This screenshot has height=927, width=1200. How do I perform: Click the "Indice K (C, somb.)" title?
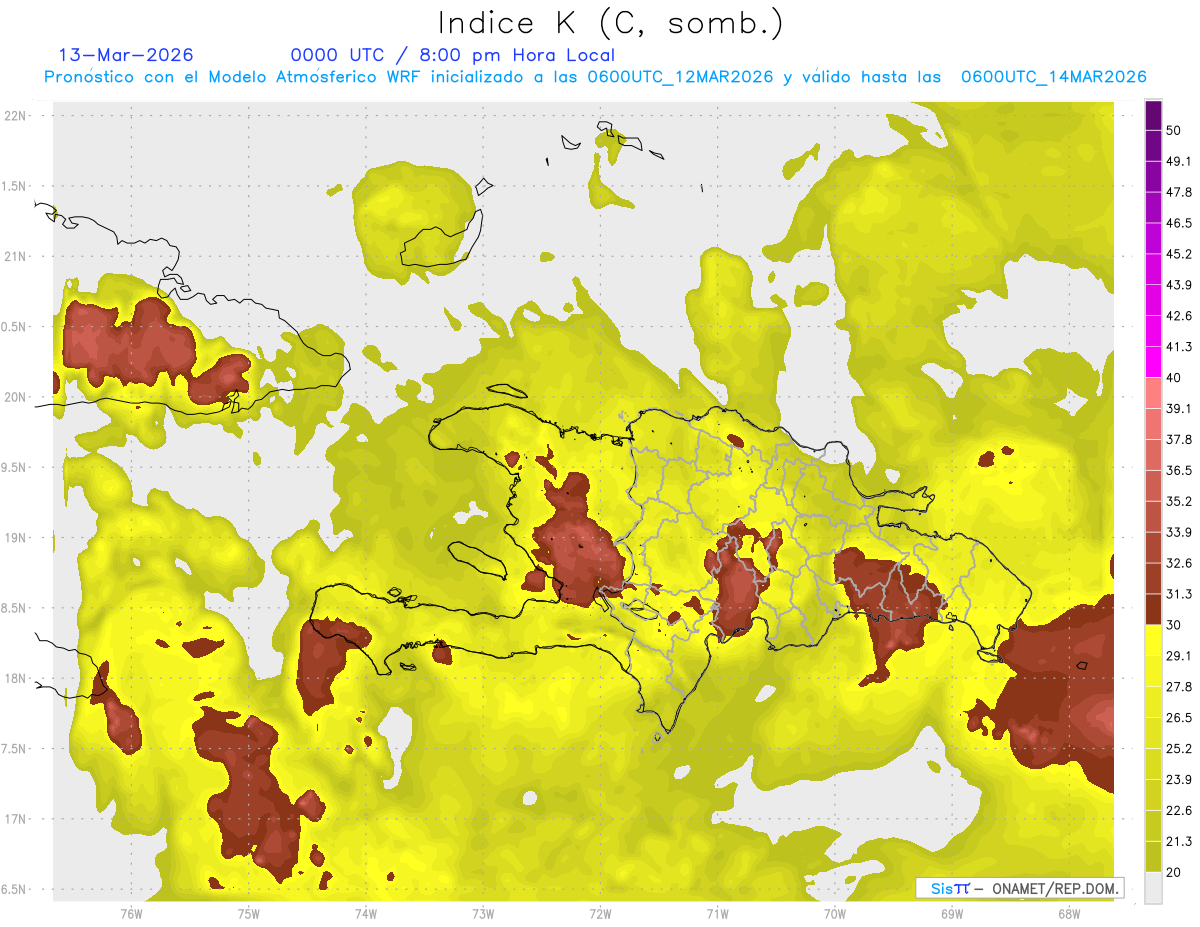611,24
